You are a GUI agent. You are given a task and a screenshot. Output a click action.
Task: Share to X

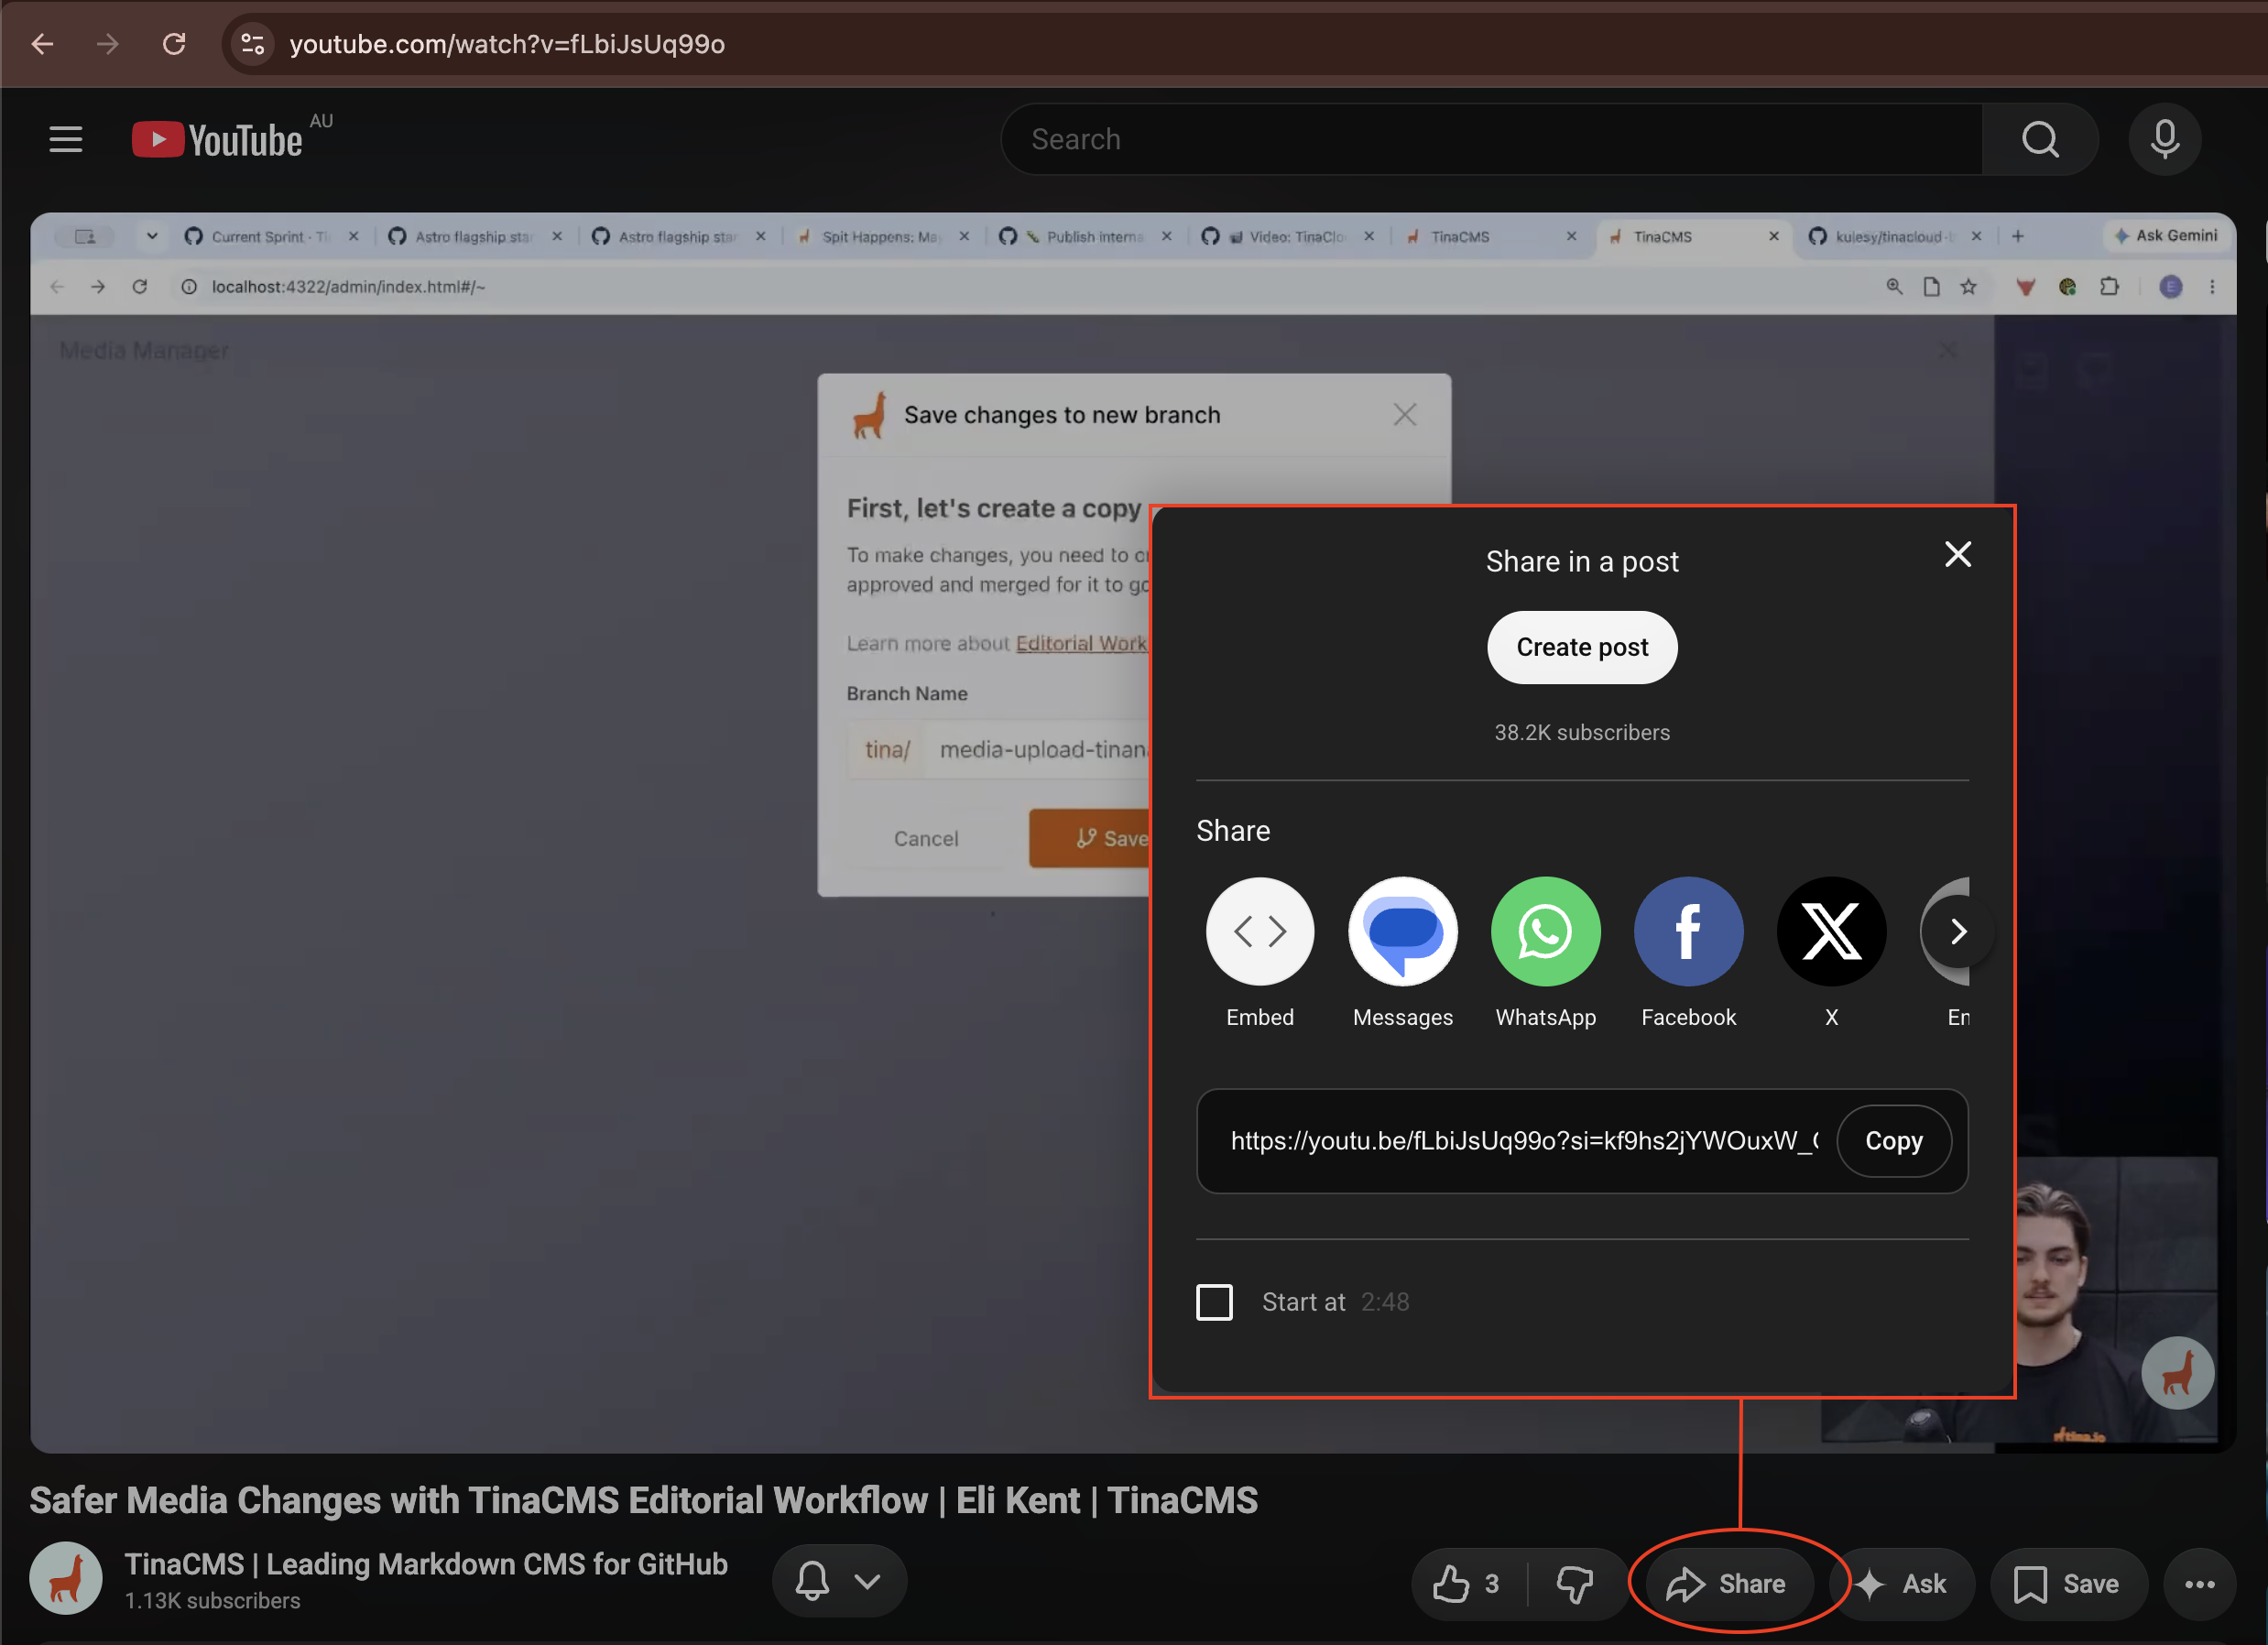pos(1832,952)
